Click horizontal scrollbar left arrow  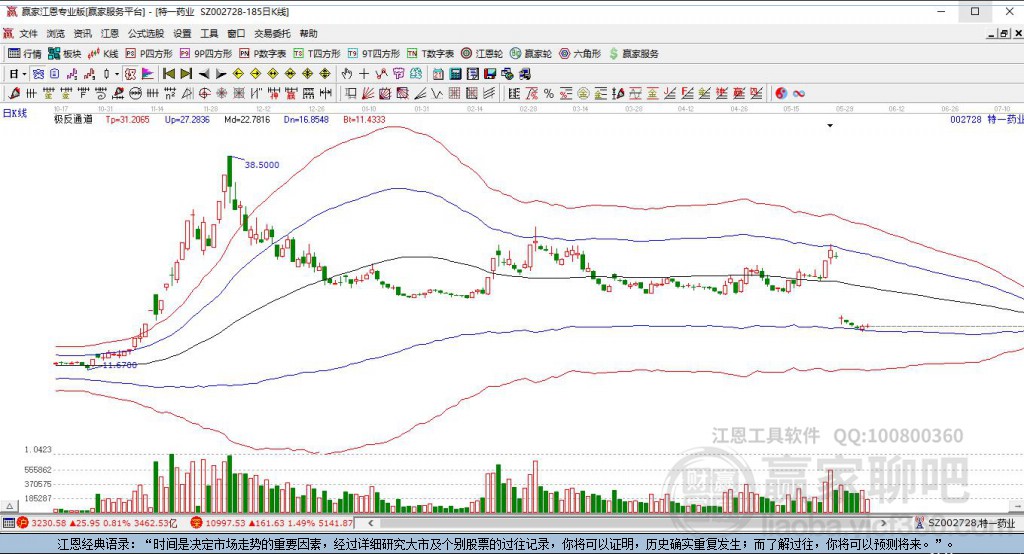click(x=371, y=523)
